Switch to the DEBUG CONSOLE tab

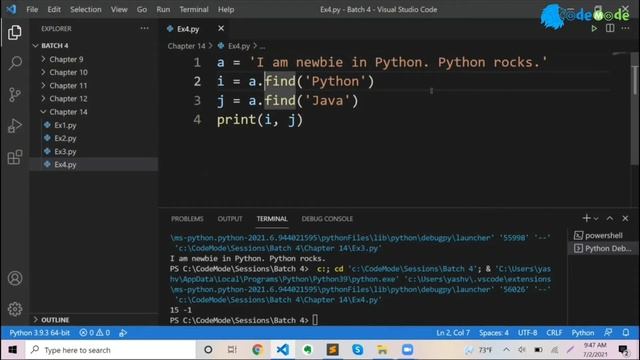tap(327, 219)
